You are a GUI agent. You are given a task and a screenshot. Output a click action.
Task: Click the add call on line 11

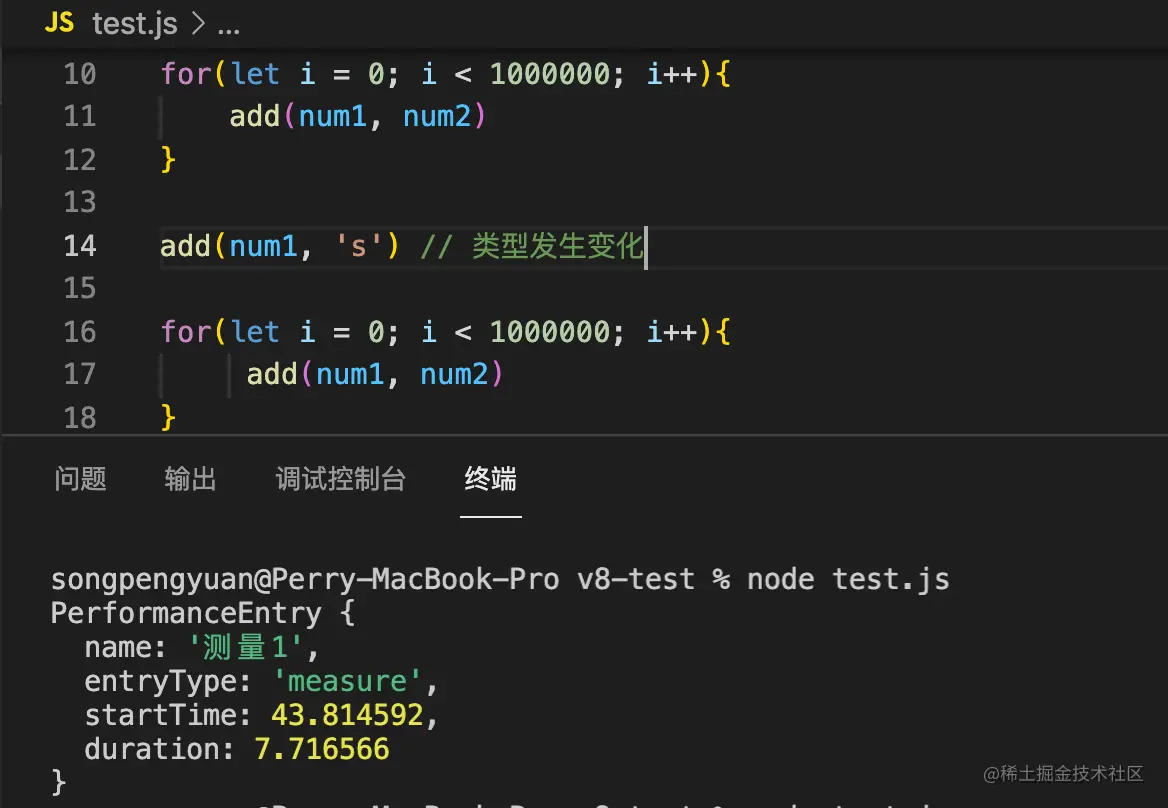(254, 116)
